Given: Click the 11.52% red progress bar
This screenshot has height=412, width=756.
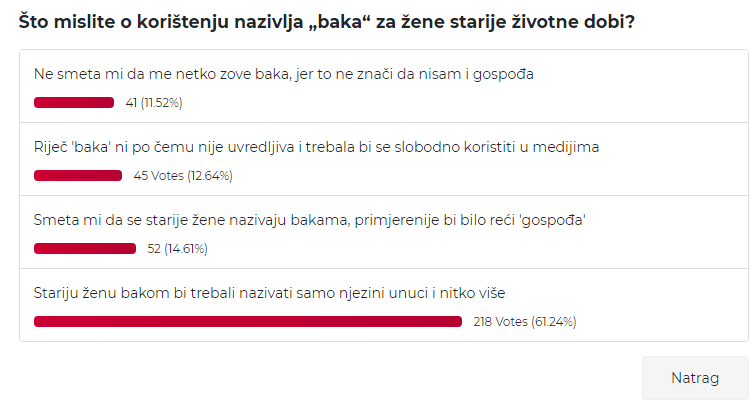Looking at the screenshot, I should 74,102.
